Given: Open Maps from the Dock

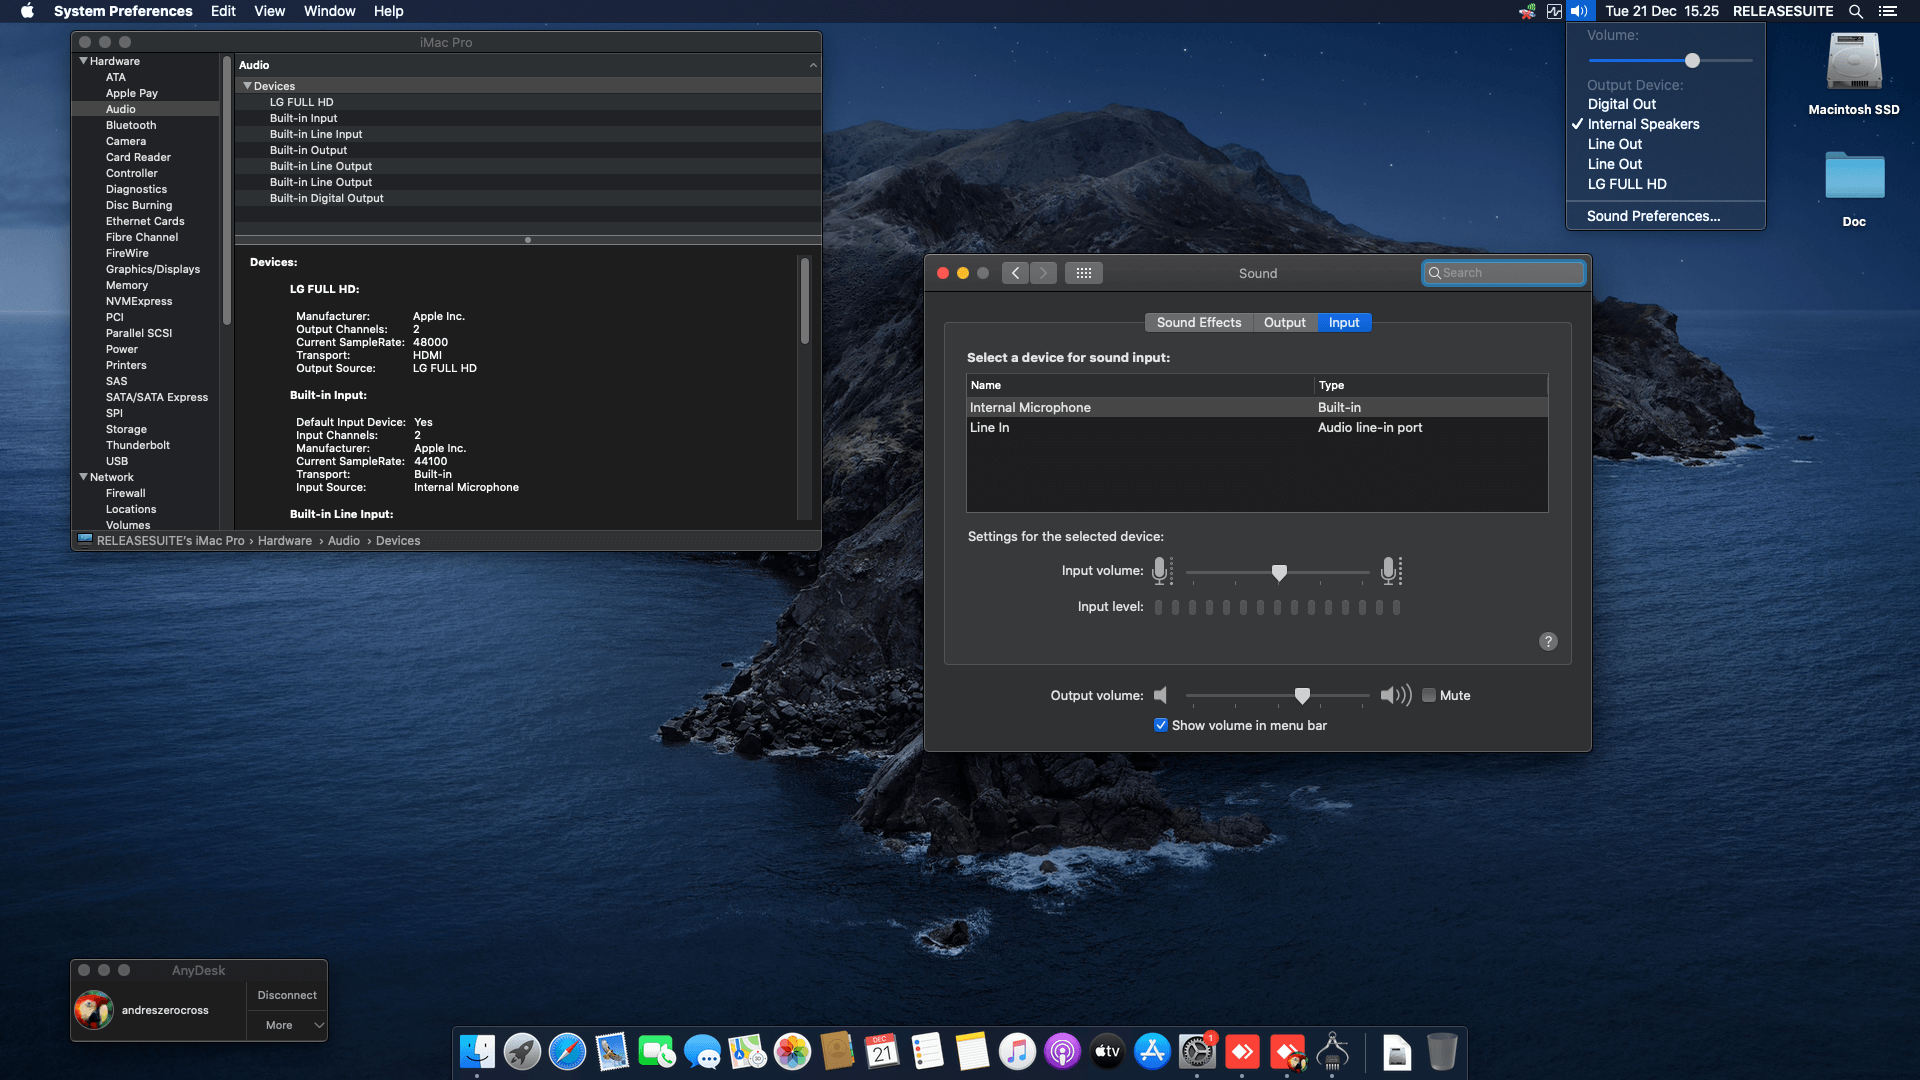Looking at the screenshot, I should tap(747, 1052).
